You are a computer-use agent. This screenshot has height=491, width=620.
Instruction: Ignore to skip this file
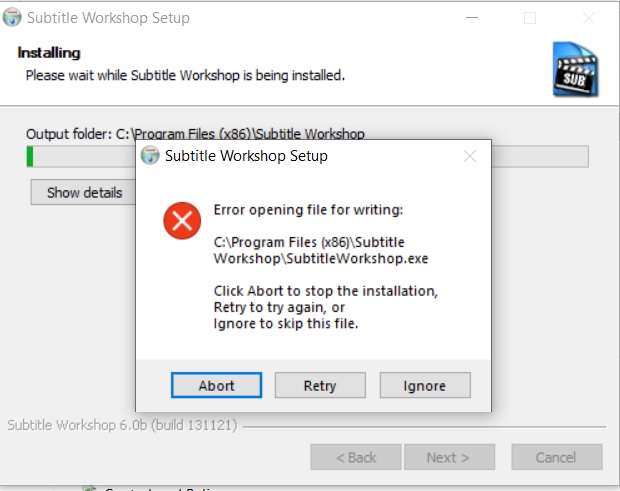coord(425,385)
